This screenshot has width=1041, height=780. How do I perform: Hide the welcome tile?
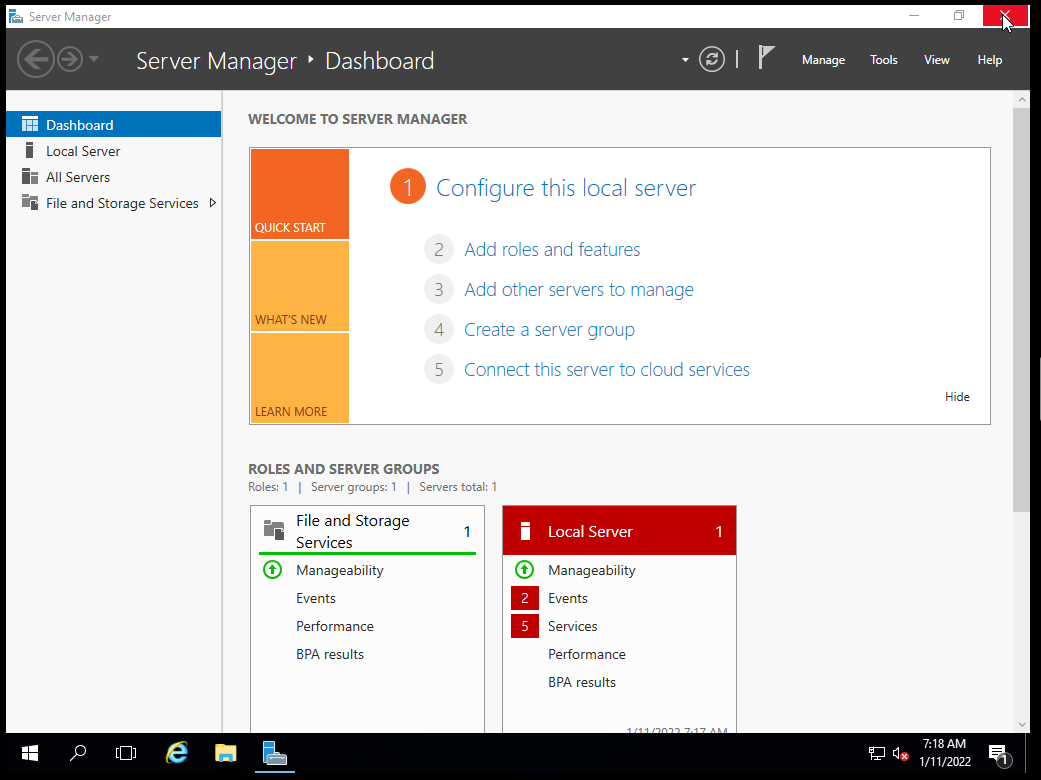(x=957, y=396)
